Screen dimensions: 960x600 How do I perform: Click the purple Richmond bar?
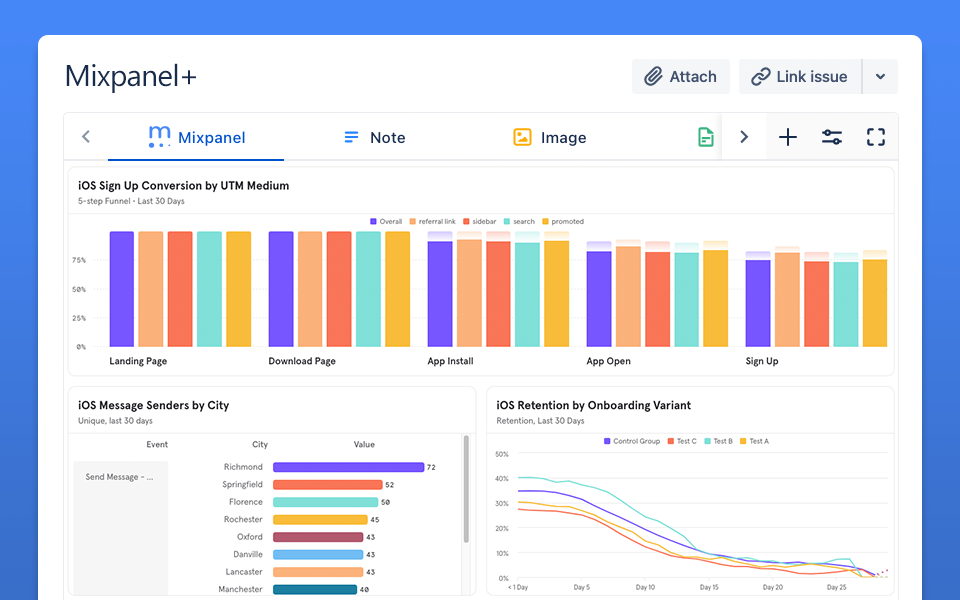pyautogui.click(x=348, y=467)
